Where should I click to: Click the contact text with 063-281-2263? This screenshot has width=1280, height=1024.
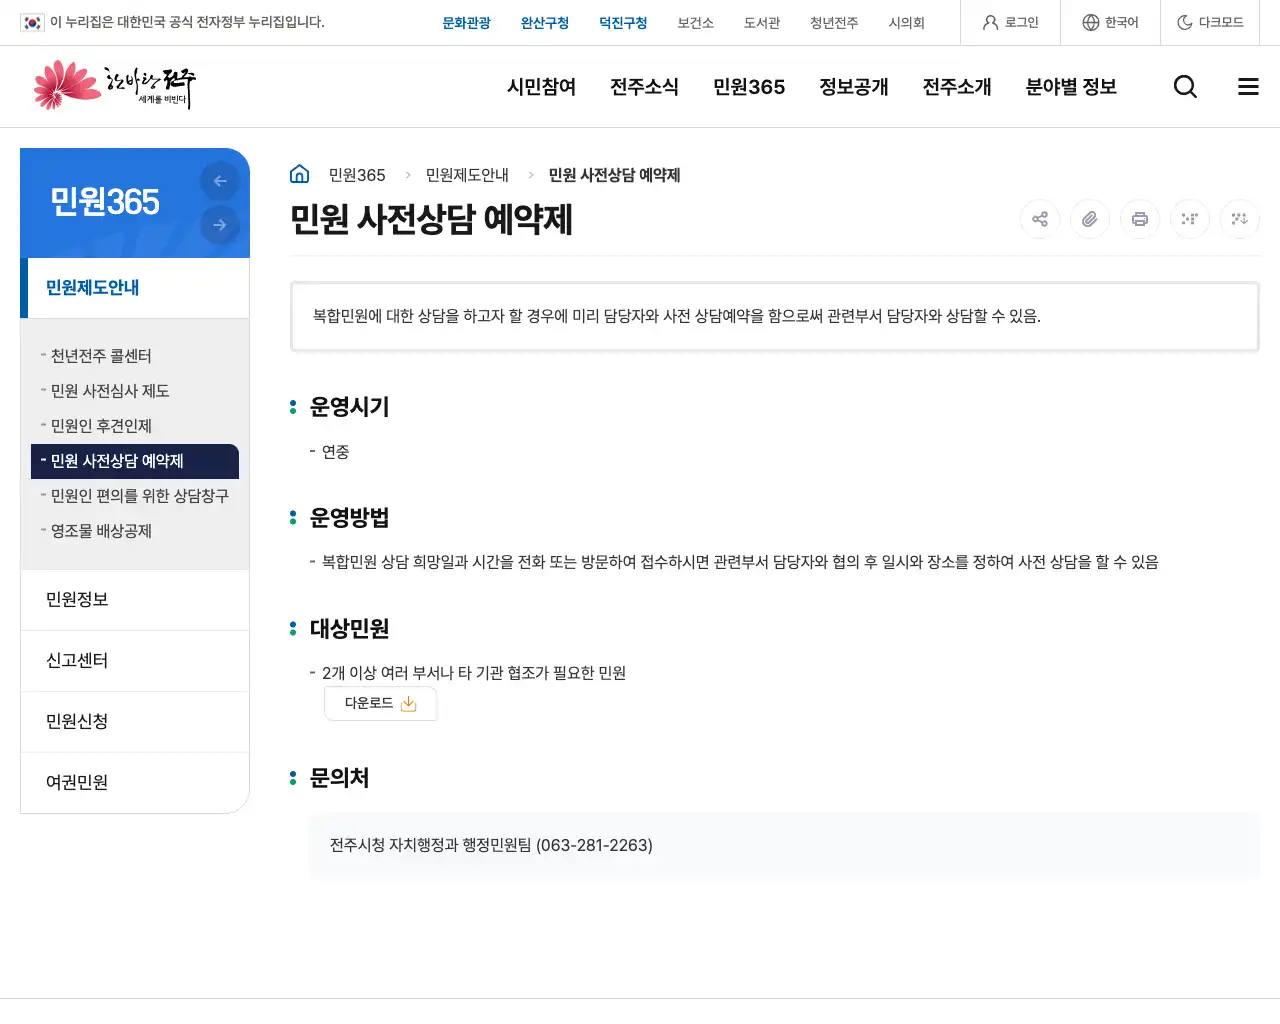point(491,845)
